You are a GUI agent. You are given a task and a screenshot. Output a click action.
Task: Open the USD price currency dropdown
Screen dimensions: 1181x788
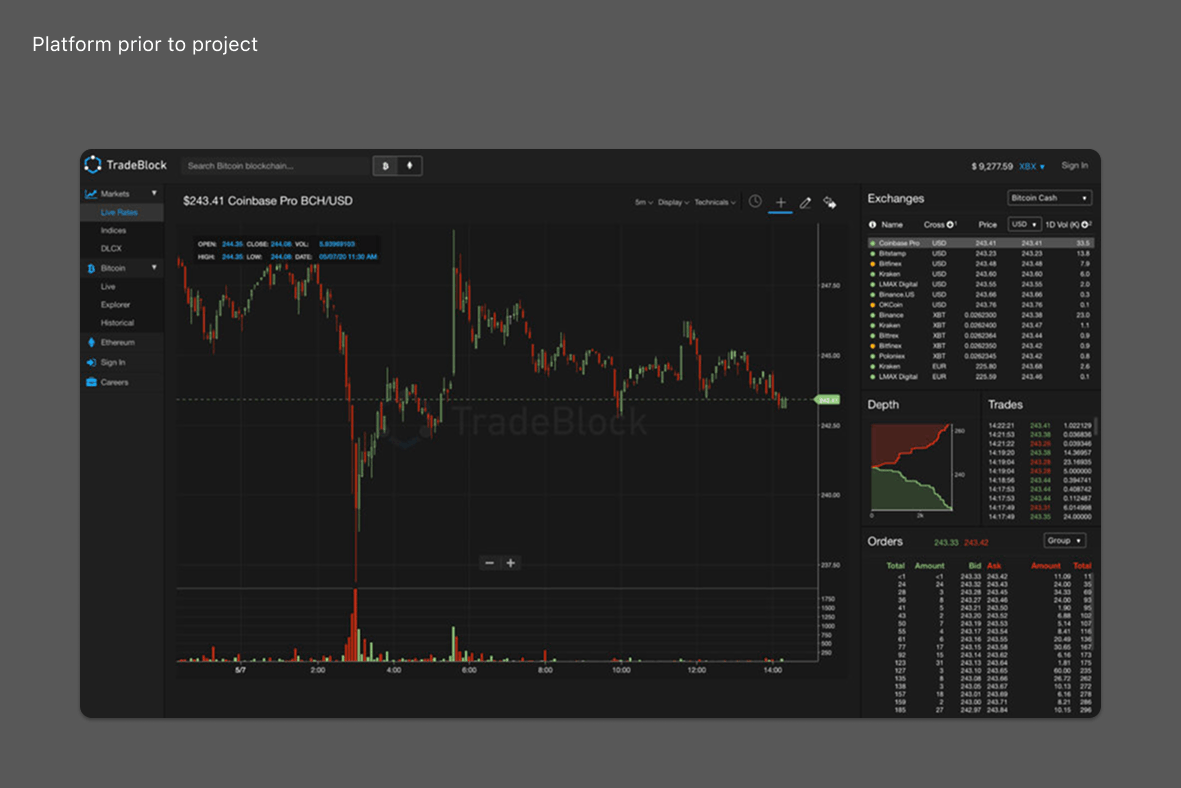1024,224
